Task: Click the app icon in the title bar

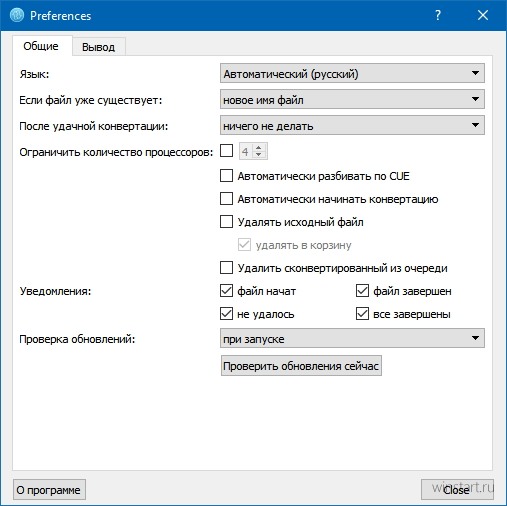Action: point(17,15)
